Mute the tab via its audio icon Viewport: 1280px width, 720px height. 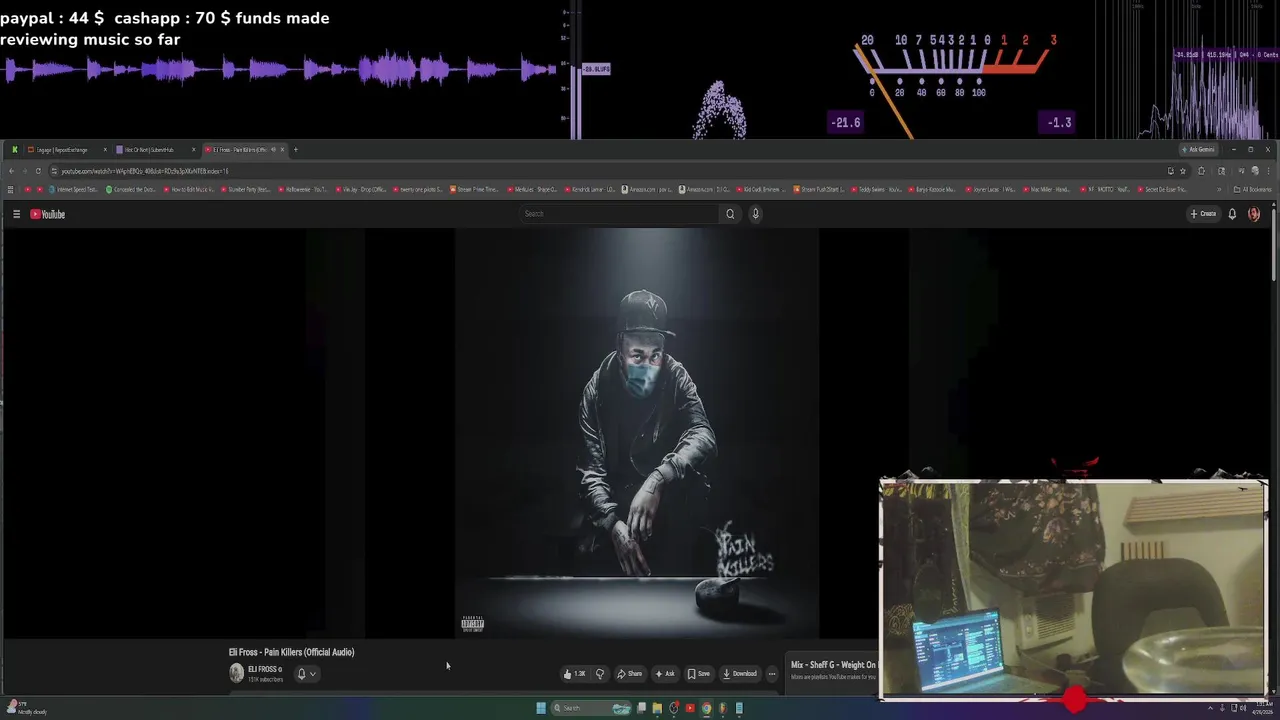tap(273, 149)
